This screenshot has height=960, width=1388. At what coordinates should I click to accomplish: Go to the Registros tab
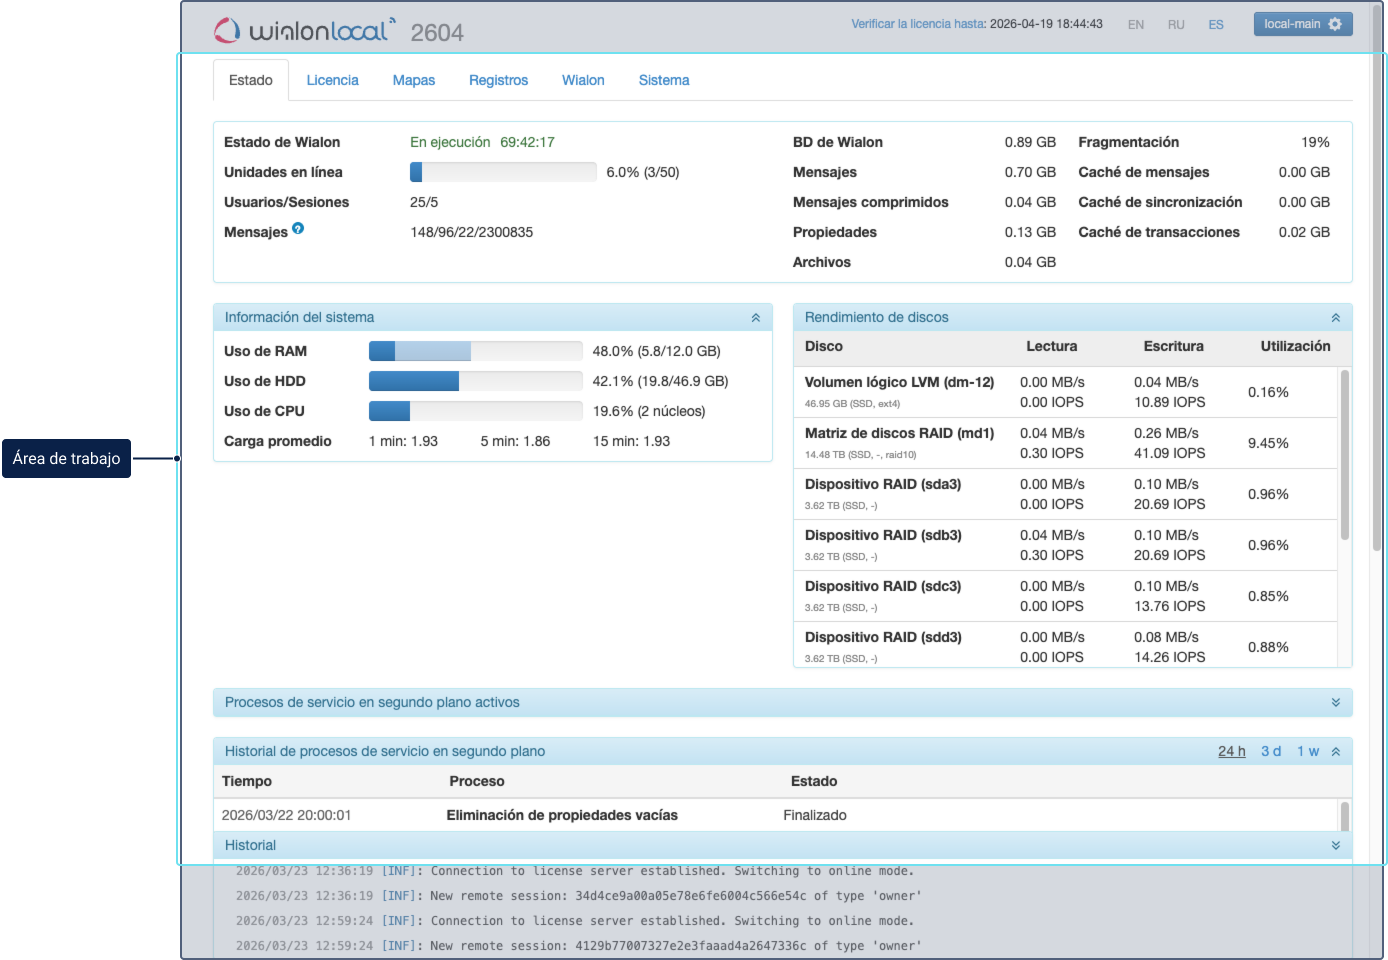pyautogui.click(x=498, y=80)
